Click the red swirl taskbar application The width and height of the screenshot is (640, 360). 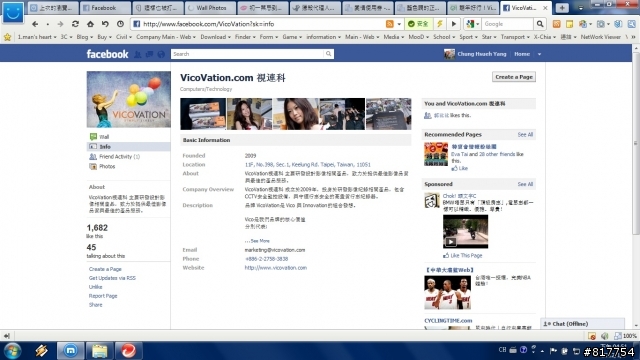click(128, 351)
